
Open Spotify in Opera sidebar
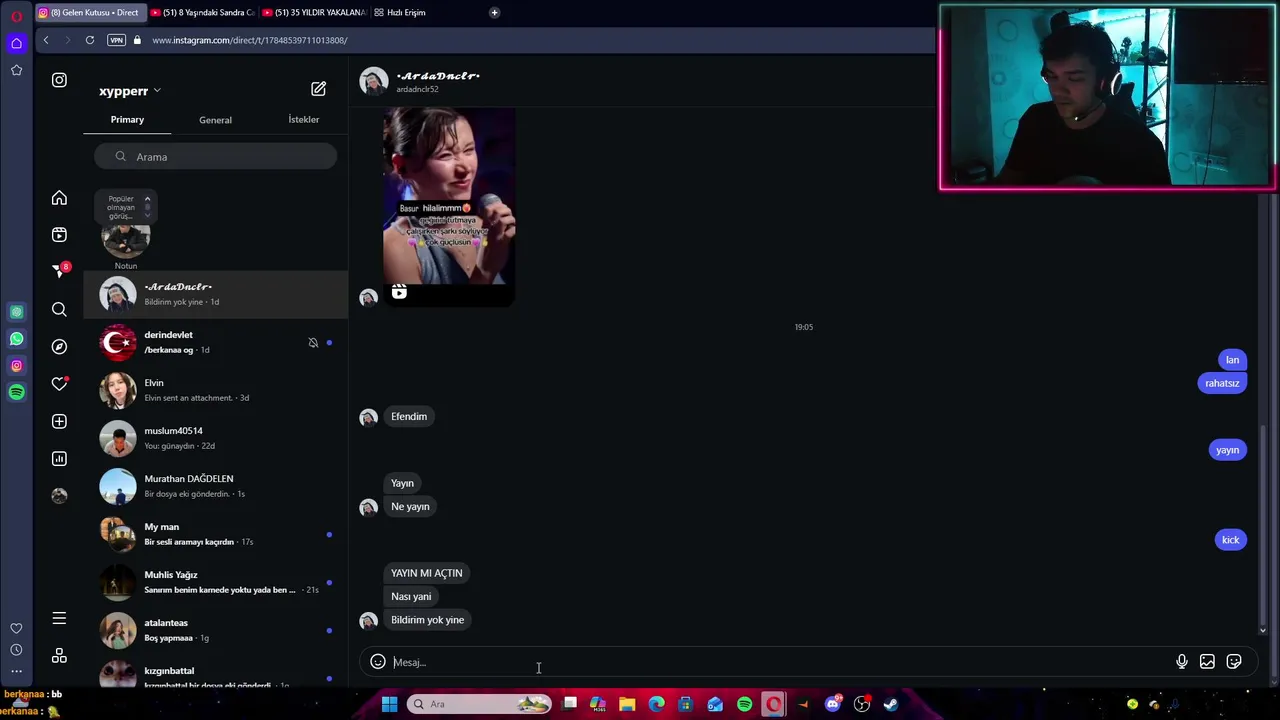point(16,393)
